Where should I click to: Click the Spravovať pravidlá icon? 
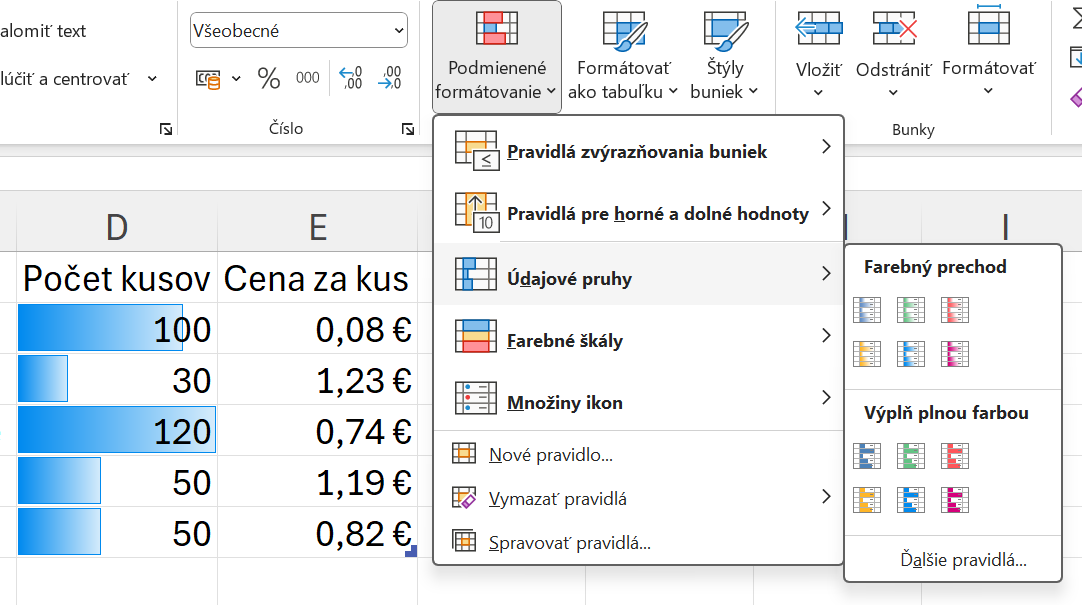click(464, 541)
